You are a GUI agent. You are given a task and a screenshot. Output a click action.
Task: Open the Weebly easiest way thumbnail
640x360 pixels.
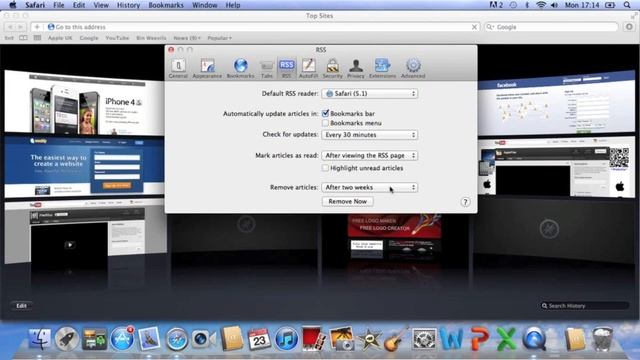pos(84,167)
